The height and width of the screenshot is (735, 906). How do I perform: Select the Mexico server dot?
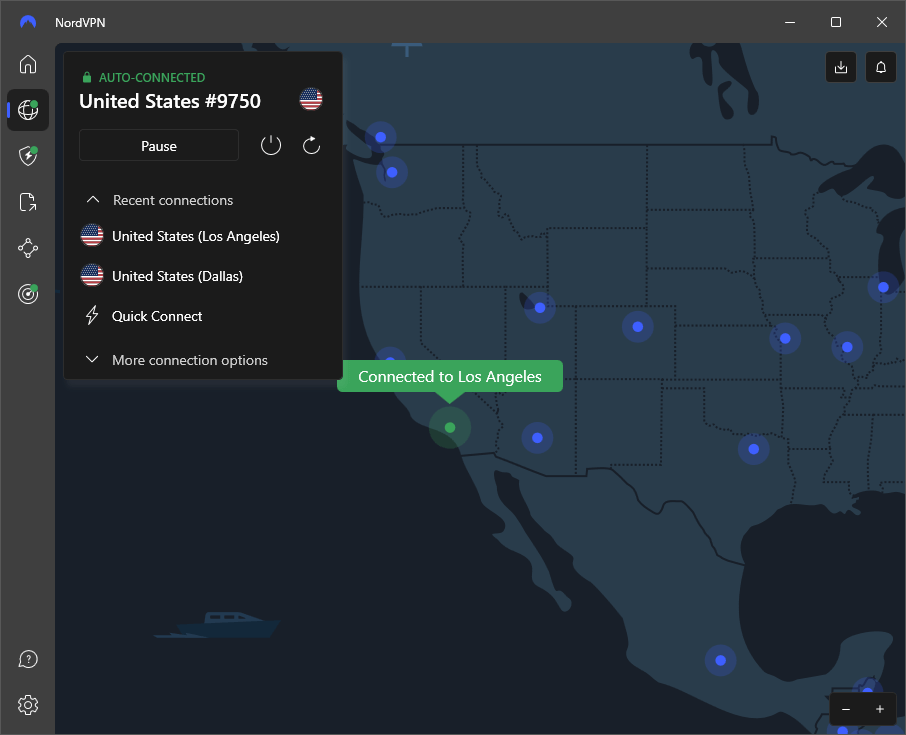pos(721,660)
